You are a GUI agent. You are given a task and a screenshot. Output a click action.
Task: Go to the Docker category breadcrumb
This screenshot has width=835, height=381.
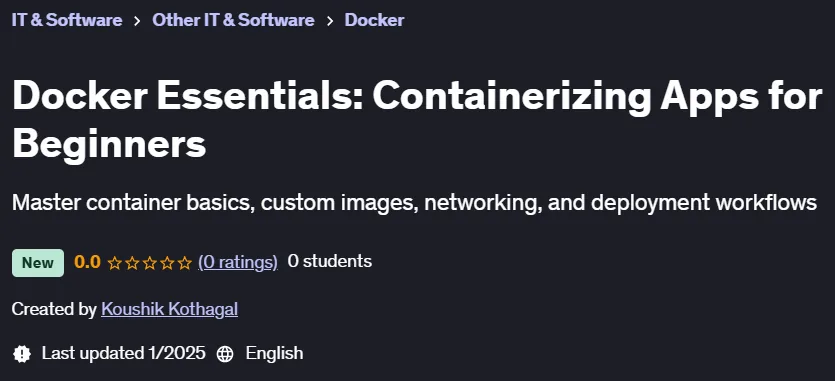tap(374, 20)
